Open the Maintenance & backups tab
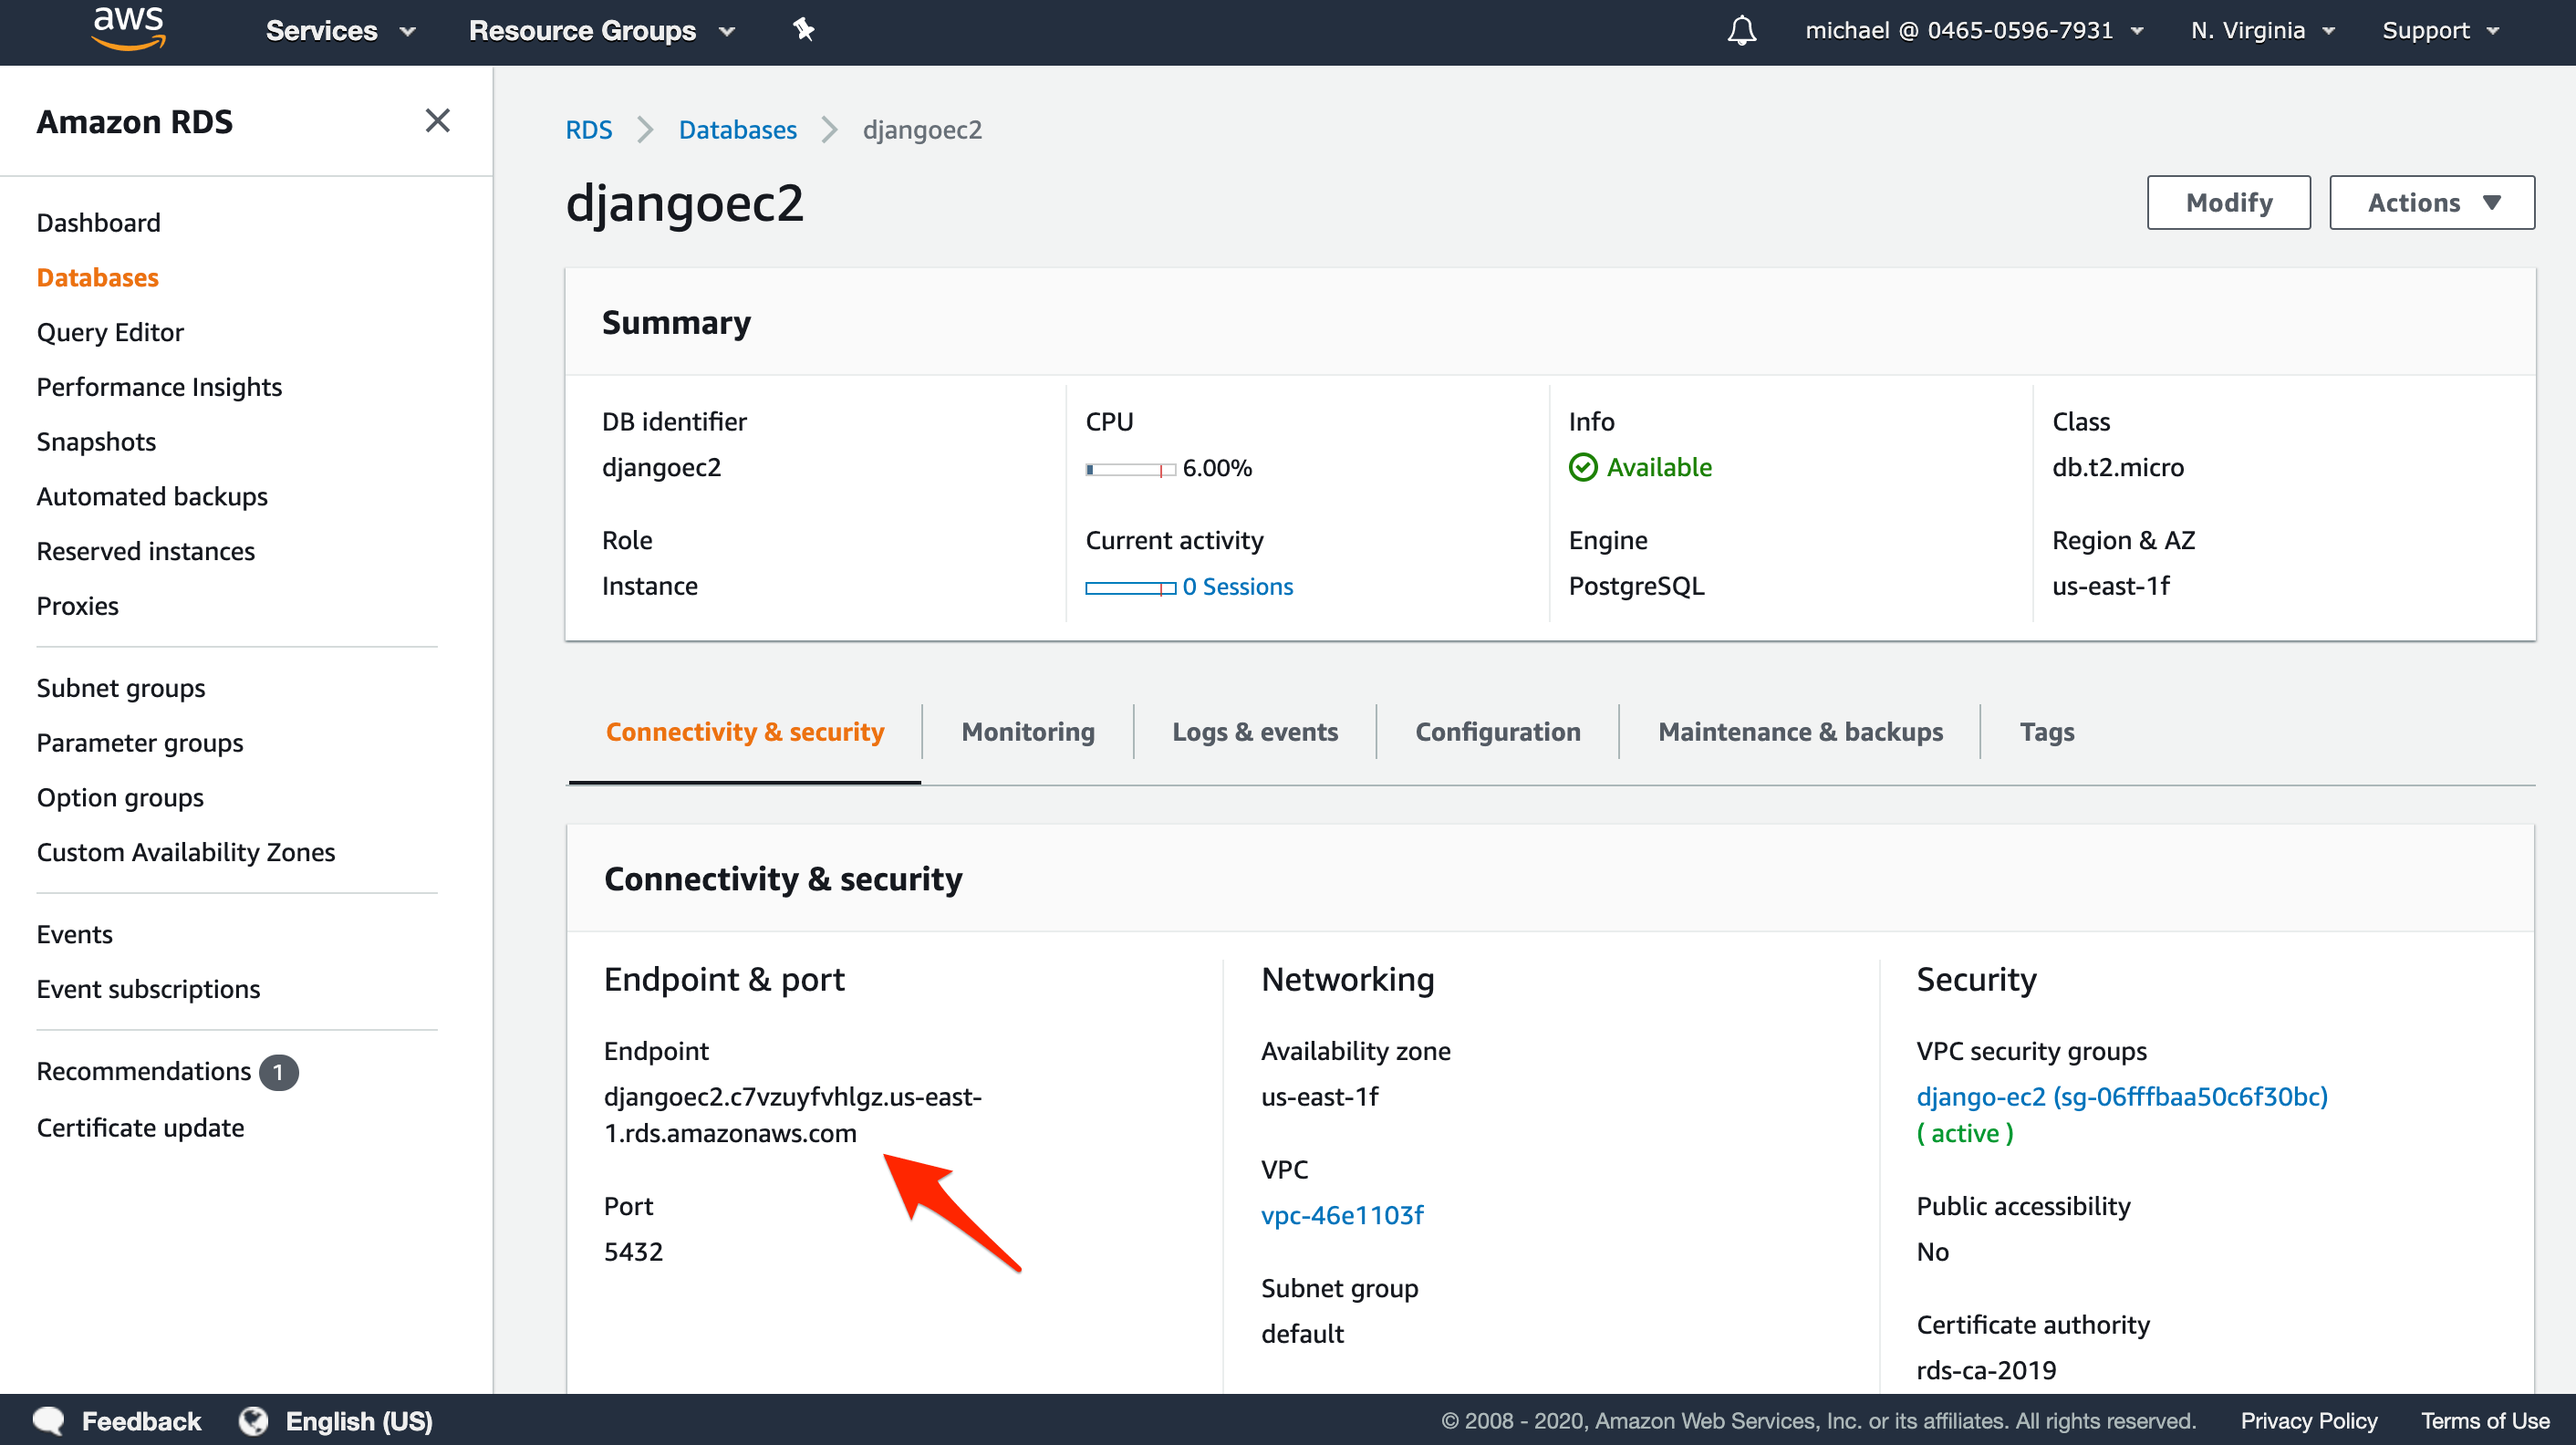 (1800, 732)
